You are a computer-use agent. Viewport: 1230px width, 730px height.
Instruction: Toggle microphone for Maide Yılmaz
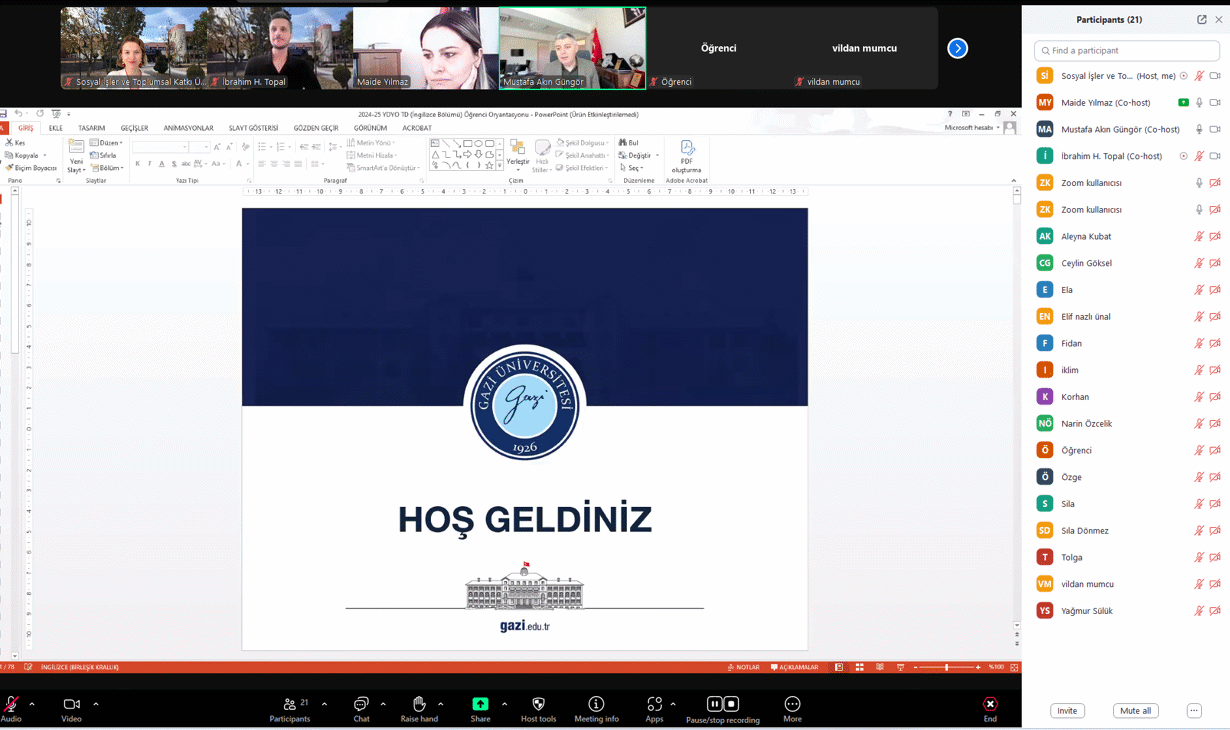tap(1199, 103)
